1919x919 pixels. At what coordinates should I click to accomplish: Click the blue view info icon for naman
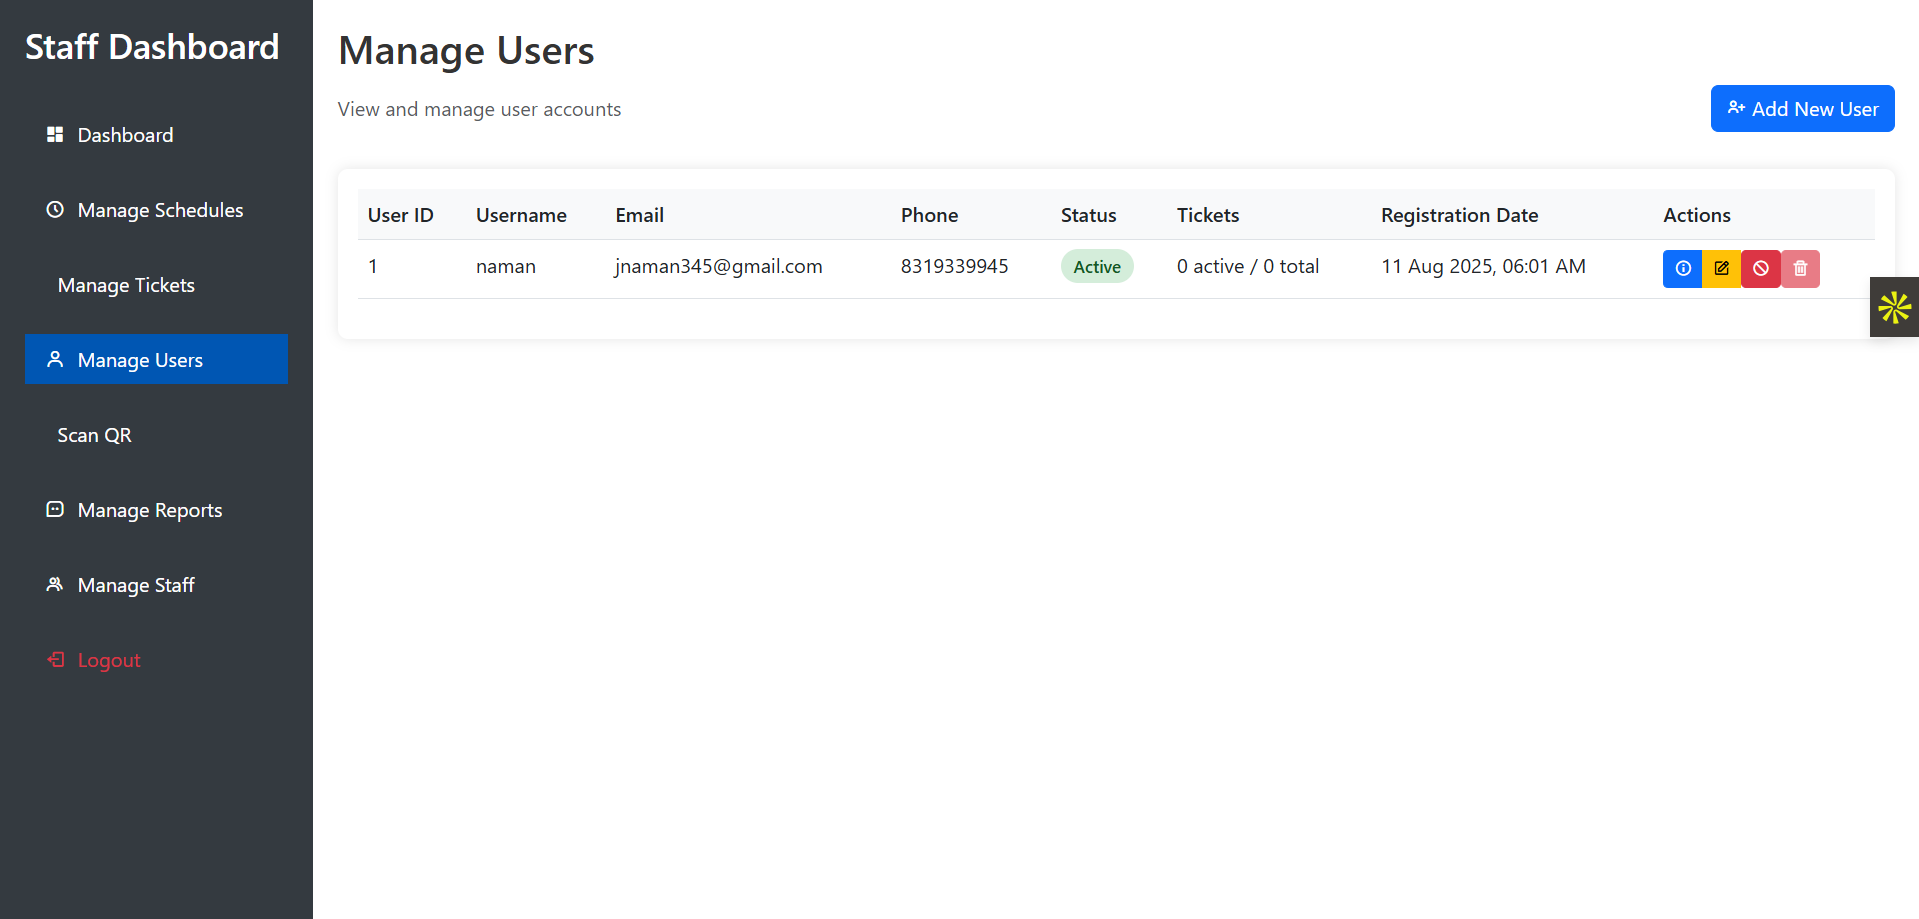(x=1682, y=268)
